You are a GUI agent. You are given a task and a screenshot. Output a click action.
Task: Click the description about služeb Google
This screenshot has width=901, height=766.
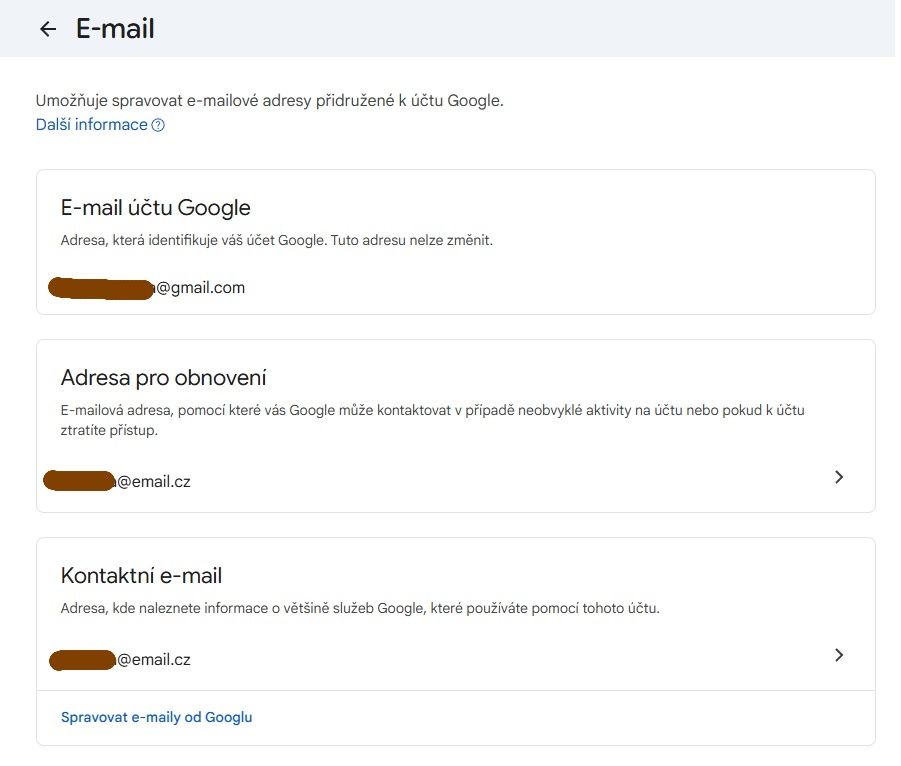pyautogui.click(x=360, y=608)
